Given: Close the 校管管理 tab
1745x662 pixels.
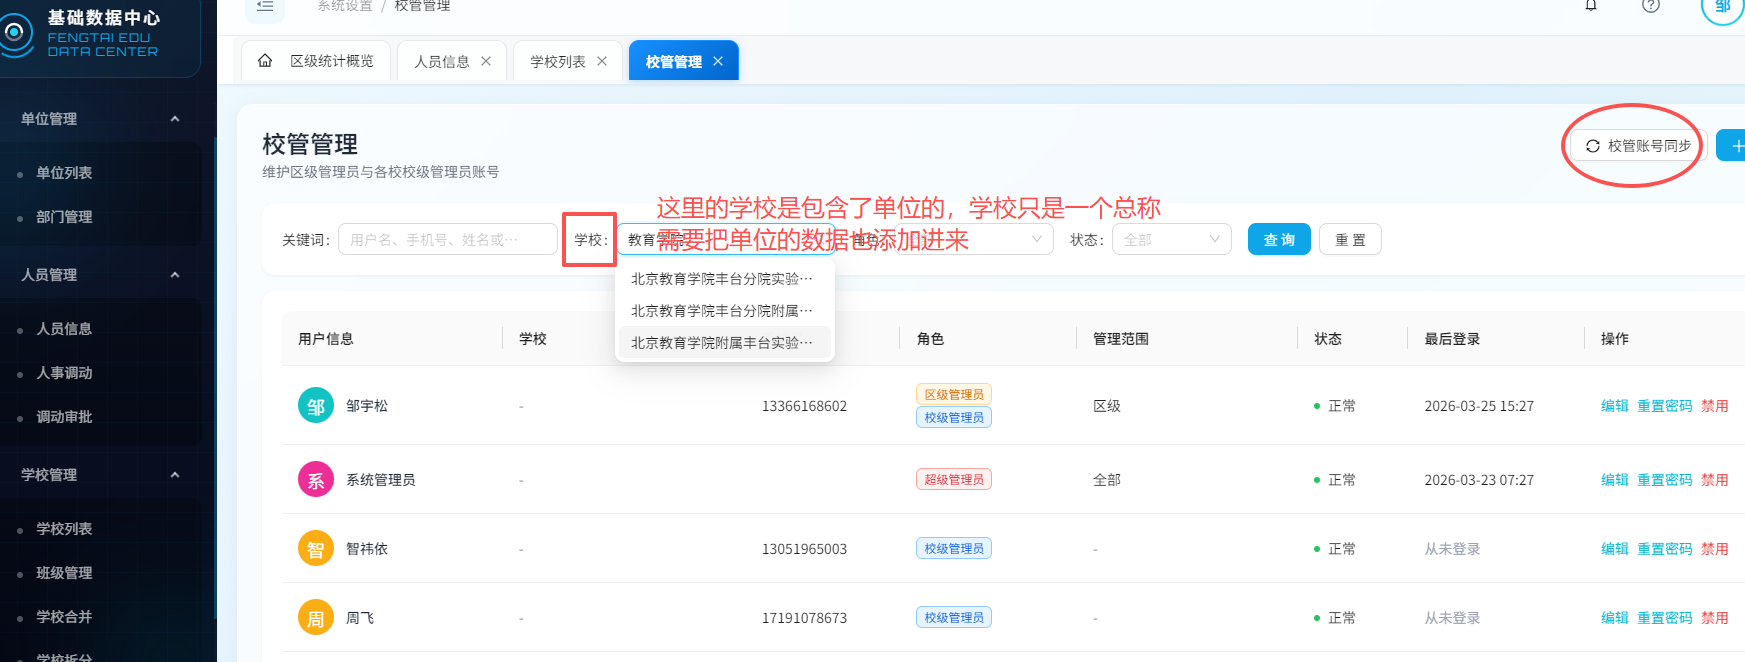Looking at the screenshot, I should [x=718, y=61].
